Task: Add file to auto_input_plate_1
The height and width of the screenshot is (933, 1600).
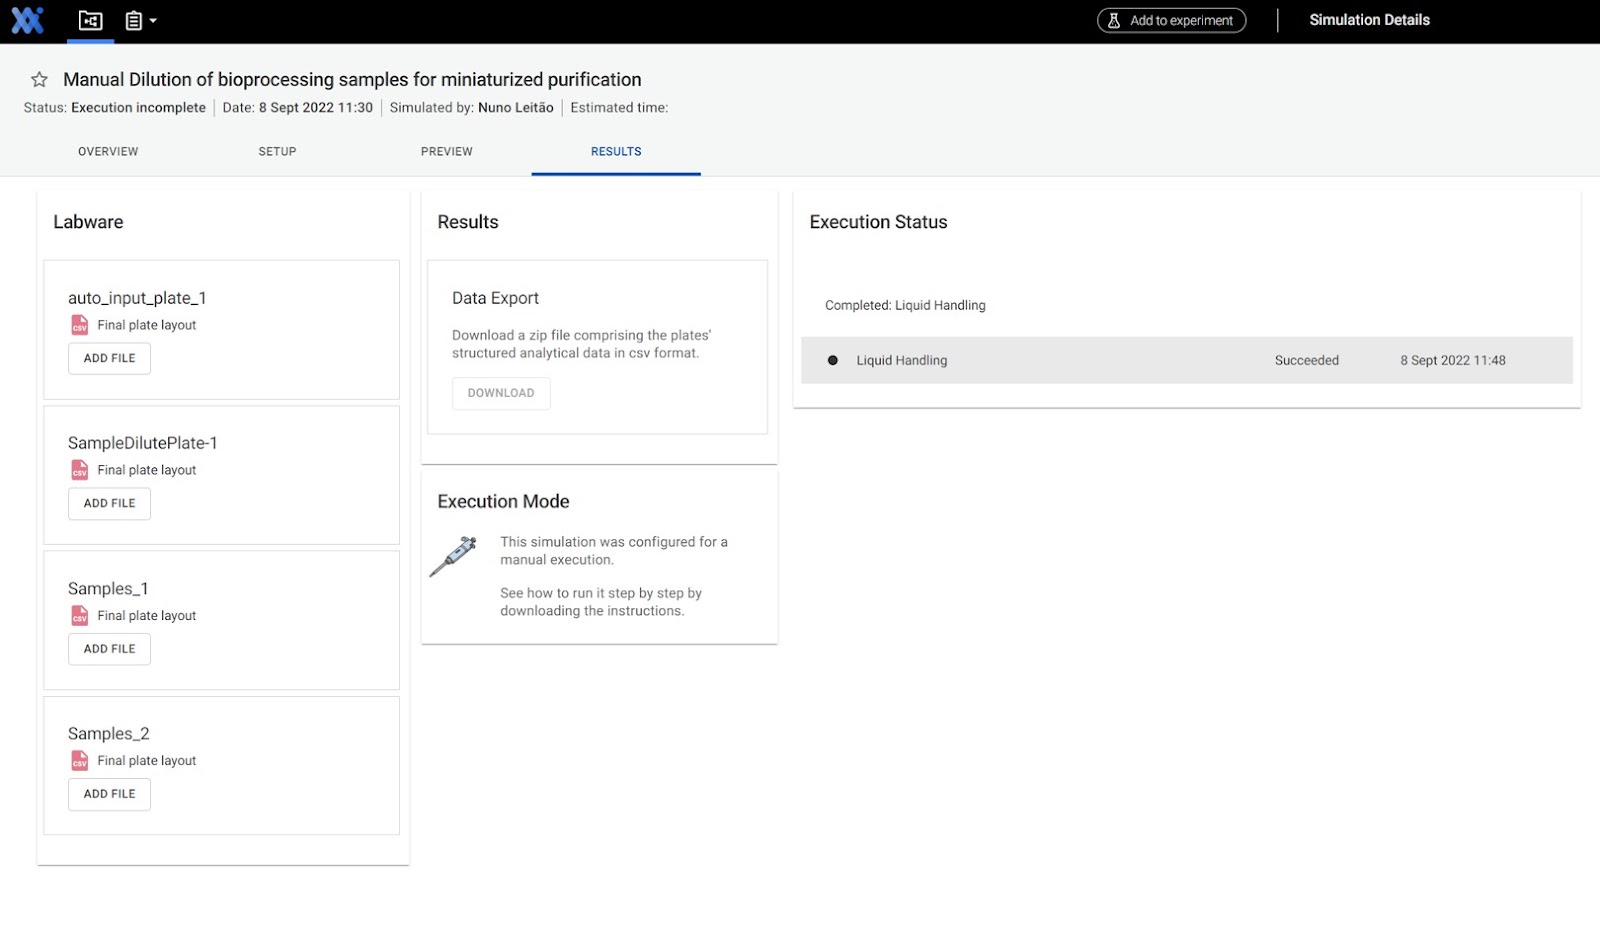Action: [109, 358]
